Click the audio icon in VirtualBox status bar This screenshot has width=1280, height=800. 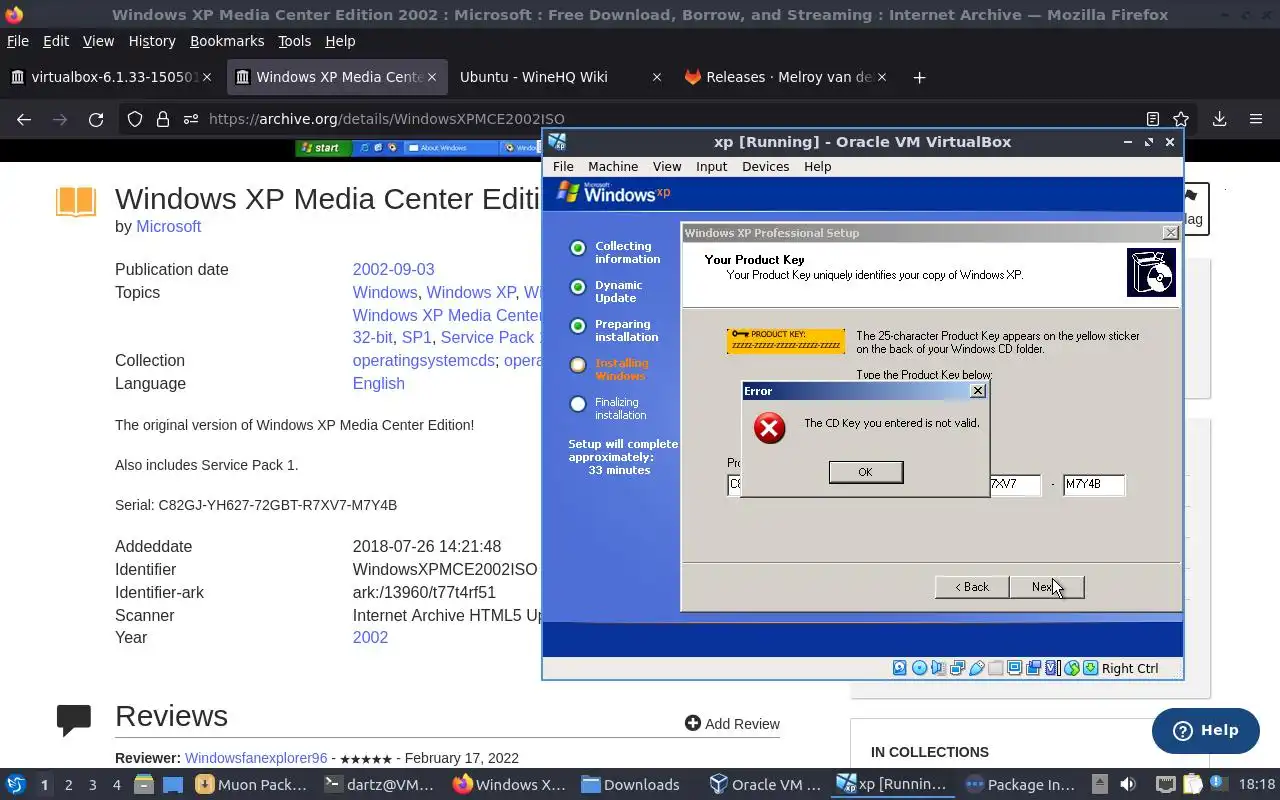click(938, 668)
